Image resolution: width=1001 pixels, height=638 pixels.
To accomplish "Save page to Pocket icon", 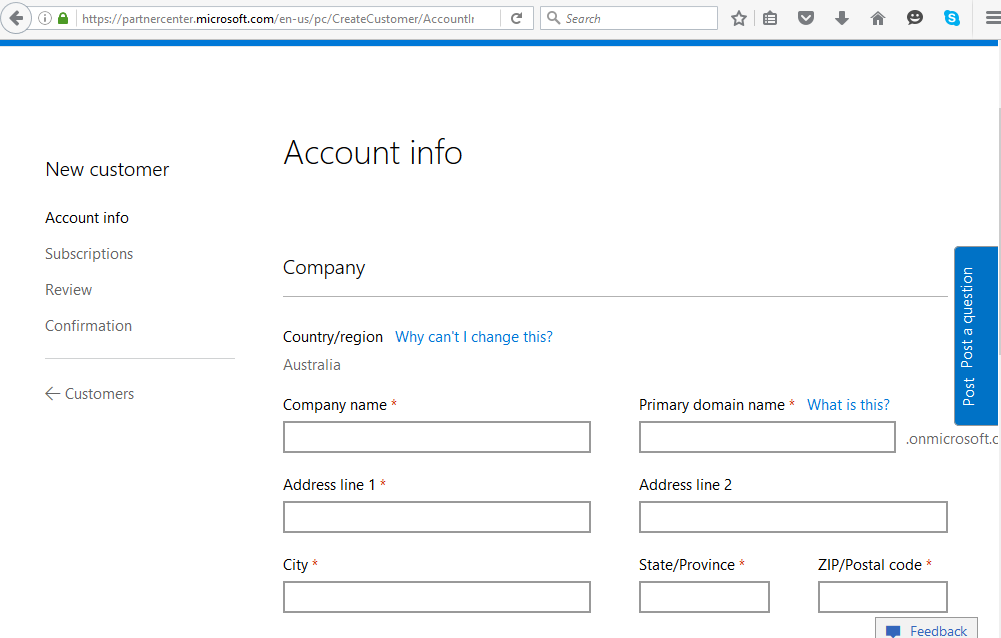I will 806,19.
